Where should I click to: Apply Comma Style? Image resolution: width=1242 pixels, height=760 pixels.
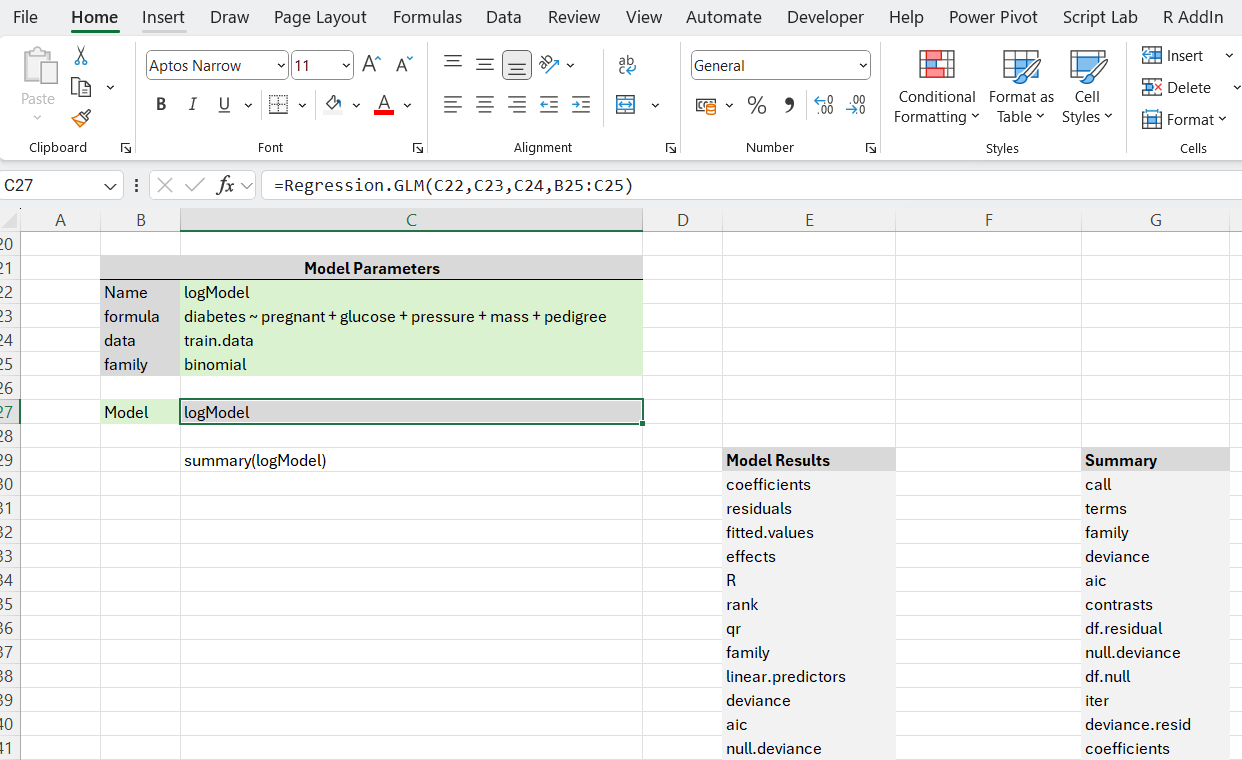pos(789,105)
